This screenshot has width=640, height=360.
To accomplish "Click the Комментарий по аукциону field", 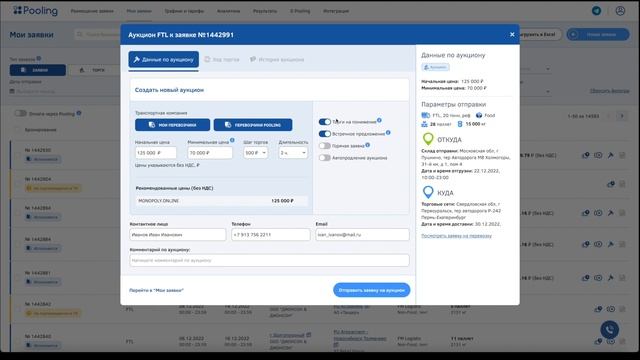I will click(269, 260).
